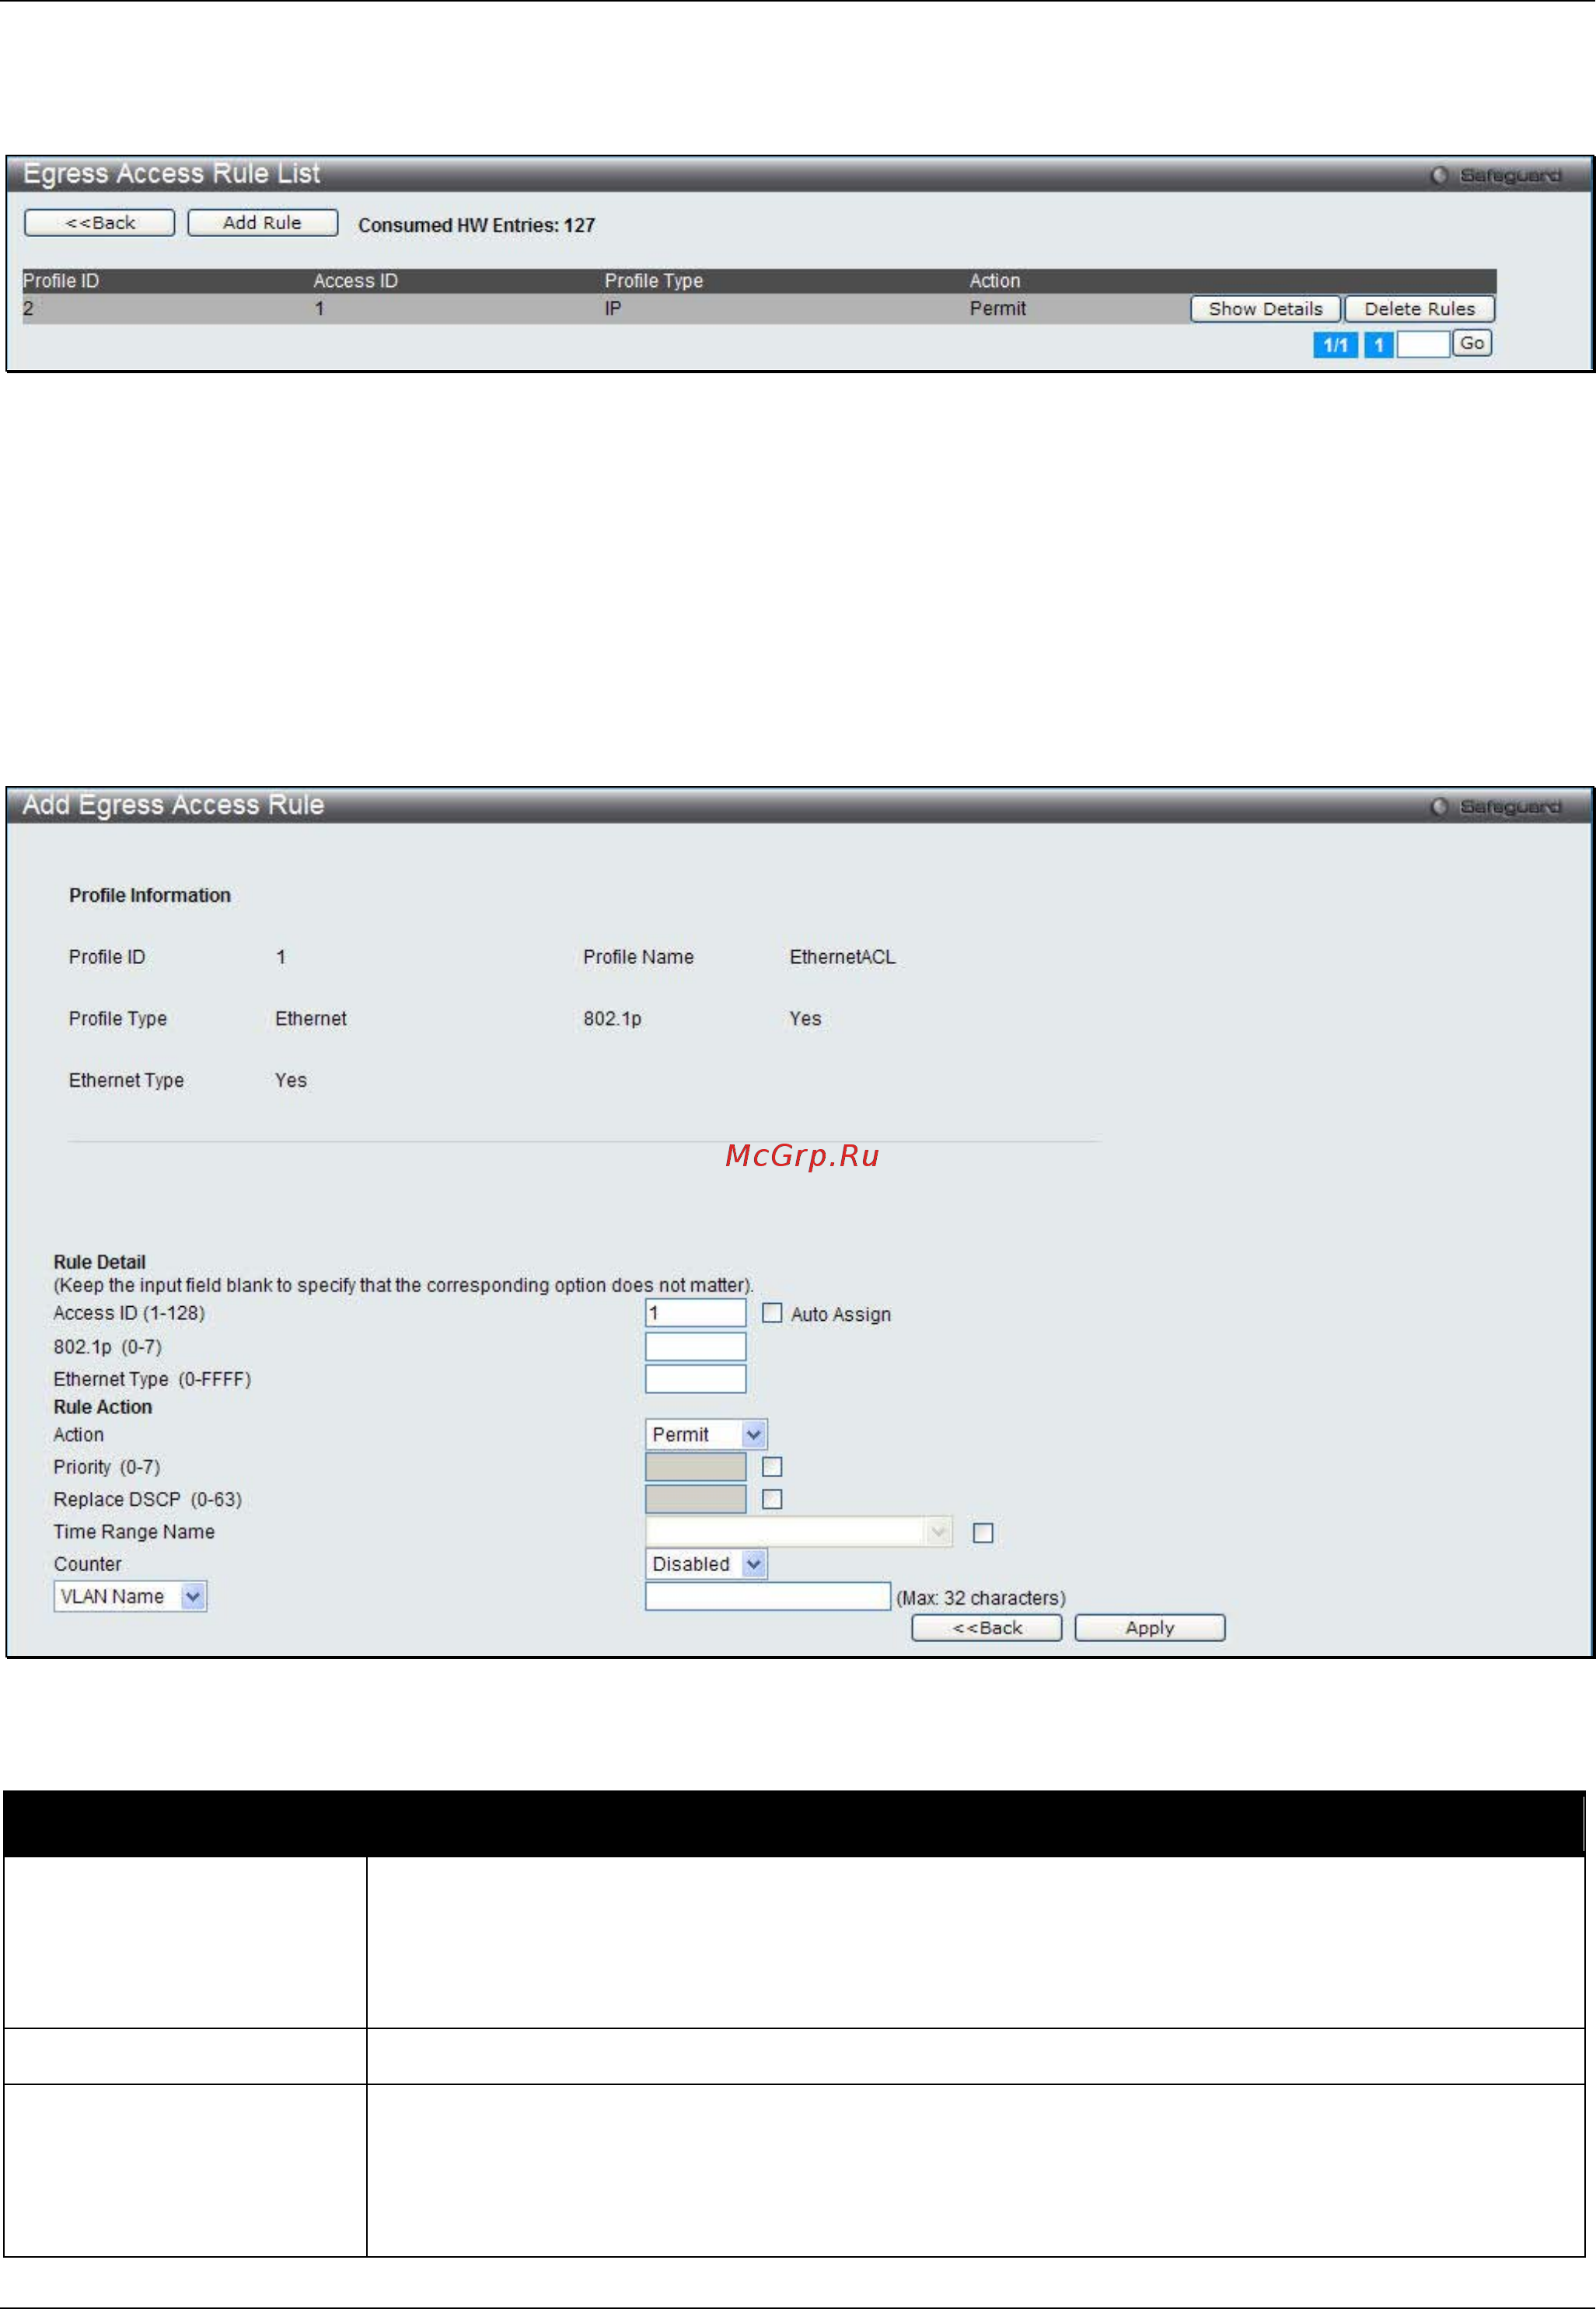Viewport: 1596px width, 2309px height.
Task: Click the Priority (0-7) disabled input field
Action: point(695,1466)
